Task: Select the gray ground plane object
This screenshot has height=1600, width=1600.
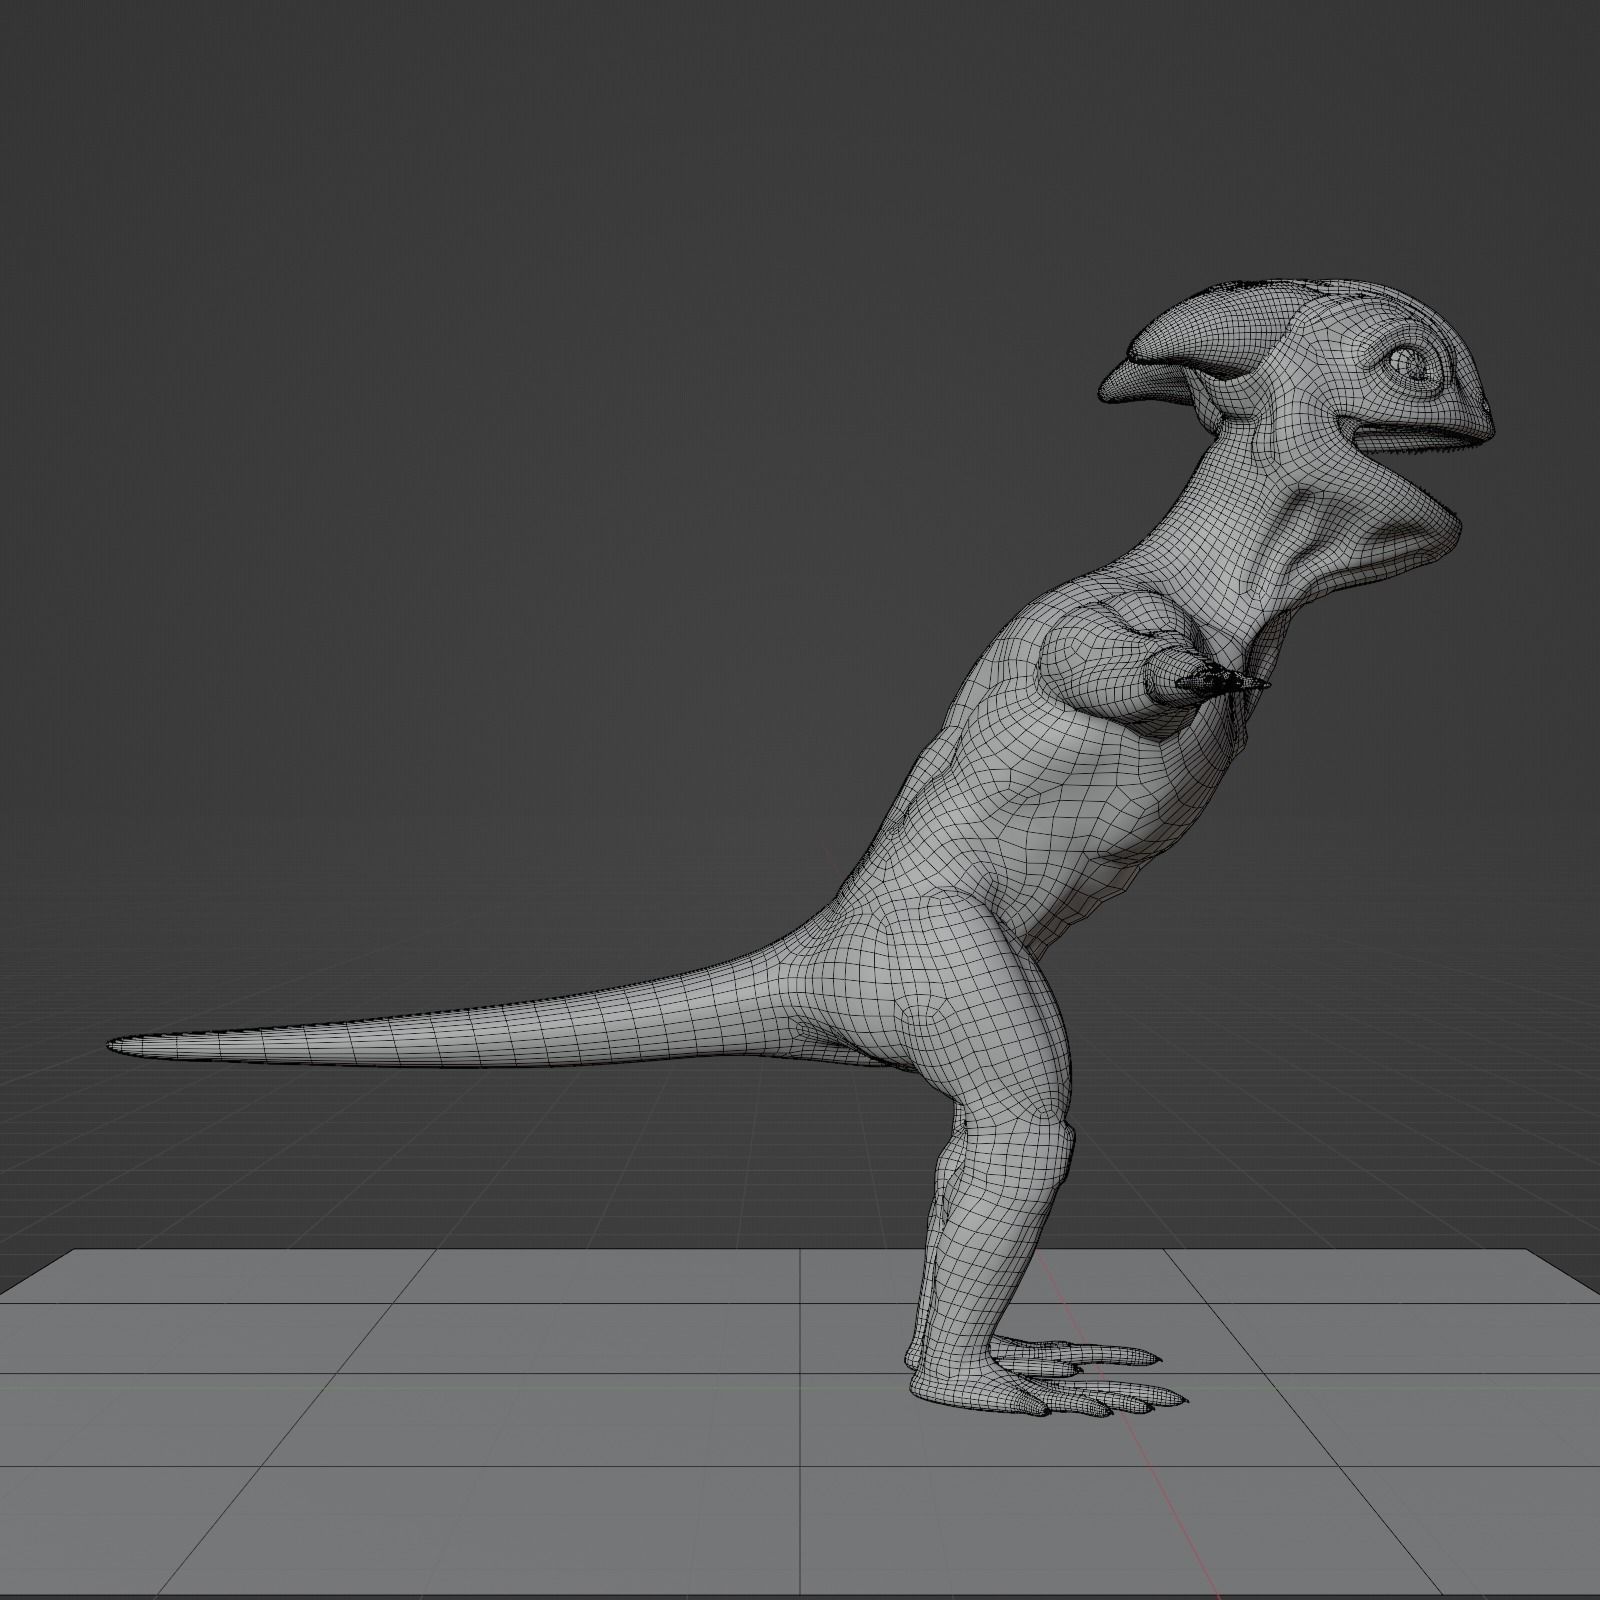Action: (x=800, y=1424)
